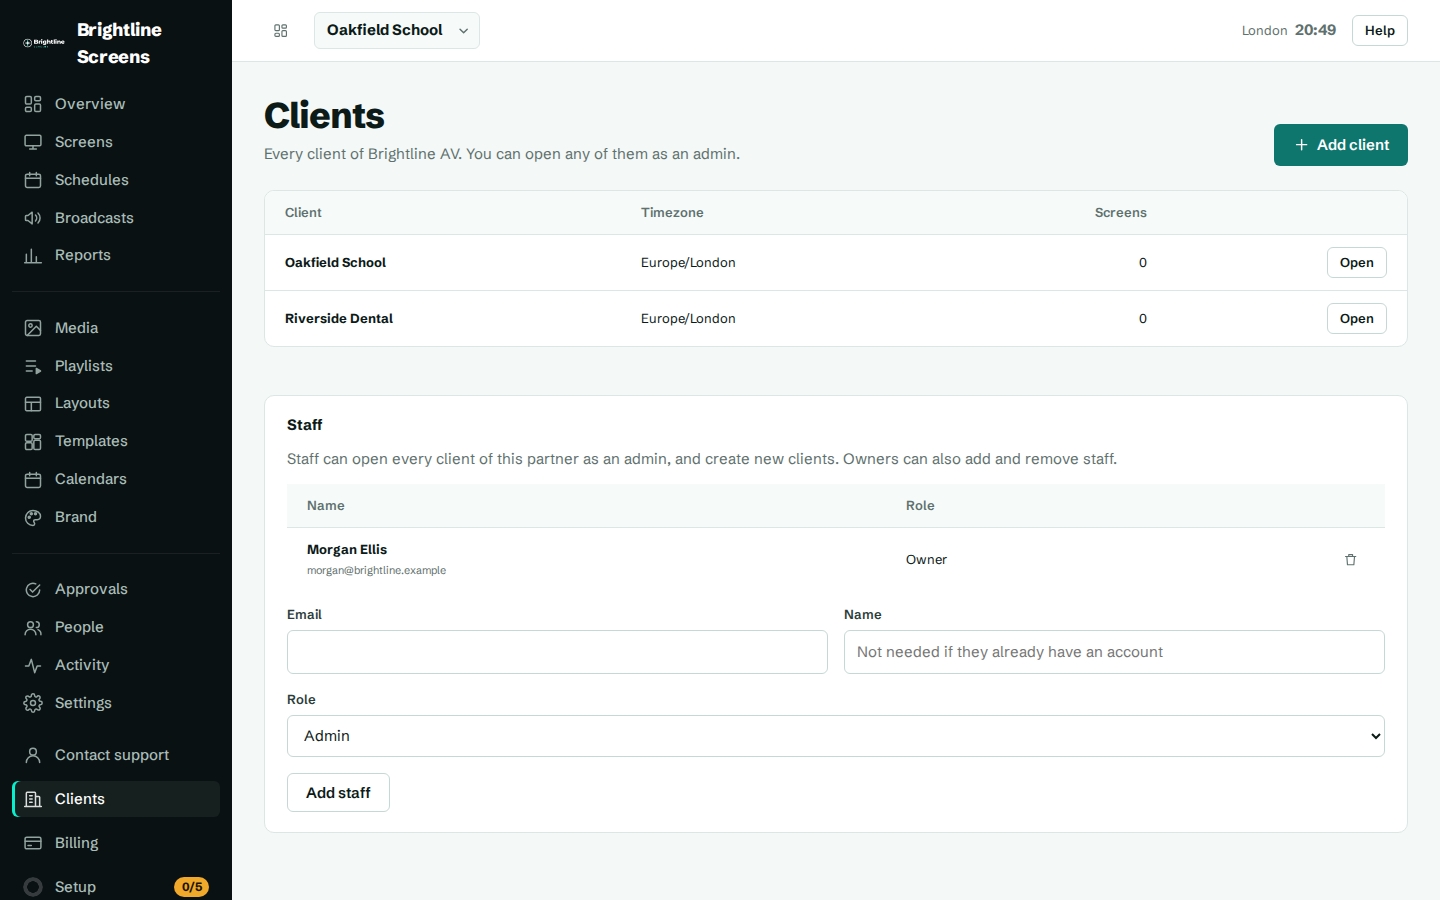Image resolution: width=1440 pixels, height=900 pixels.
Task: Click the Broadcasts speaker icon
Action: tap(33, 218)
